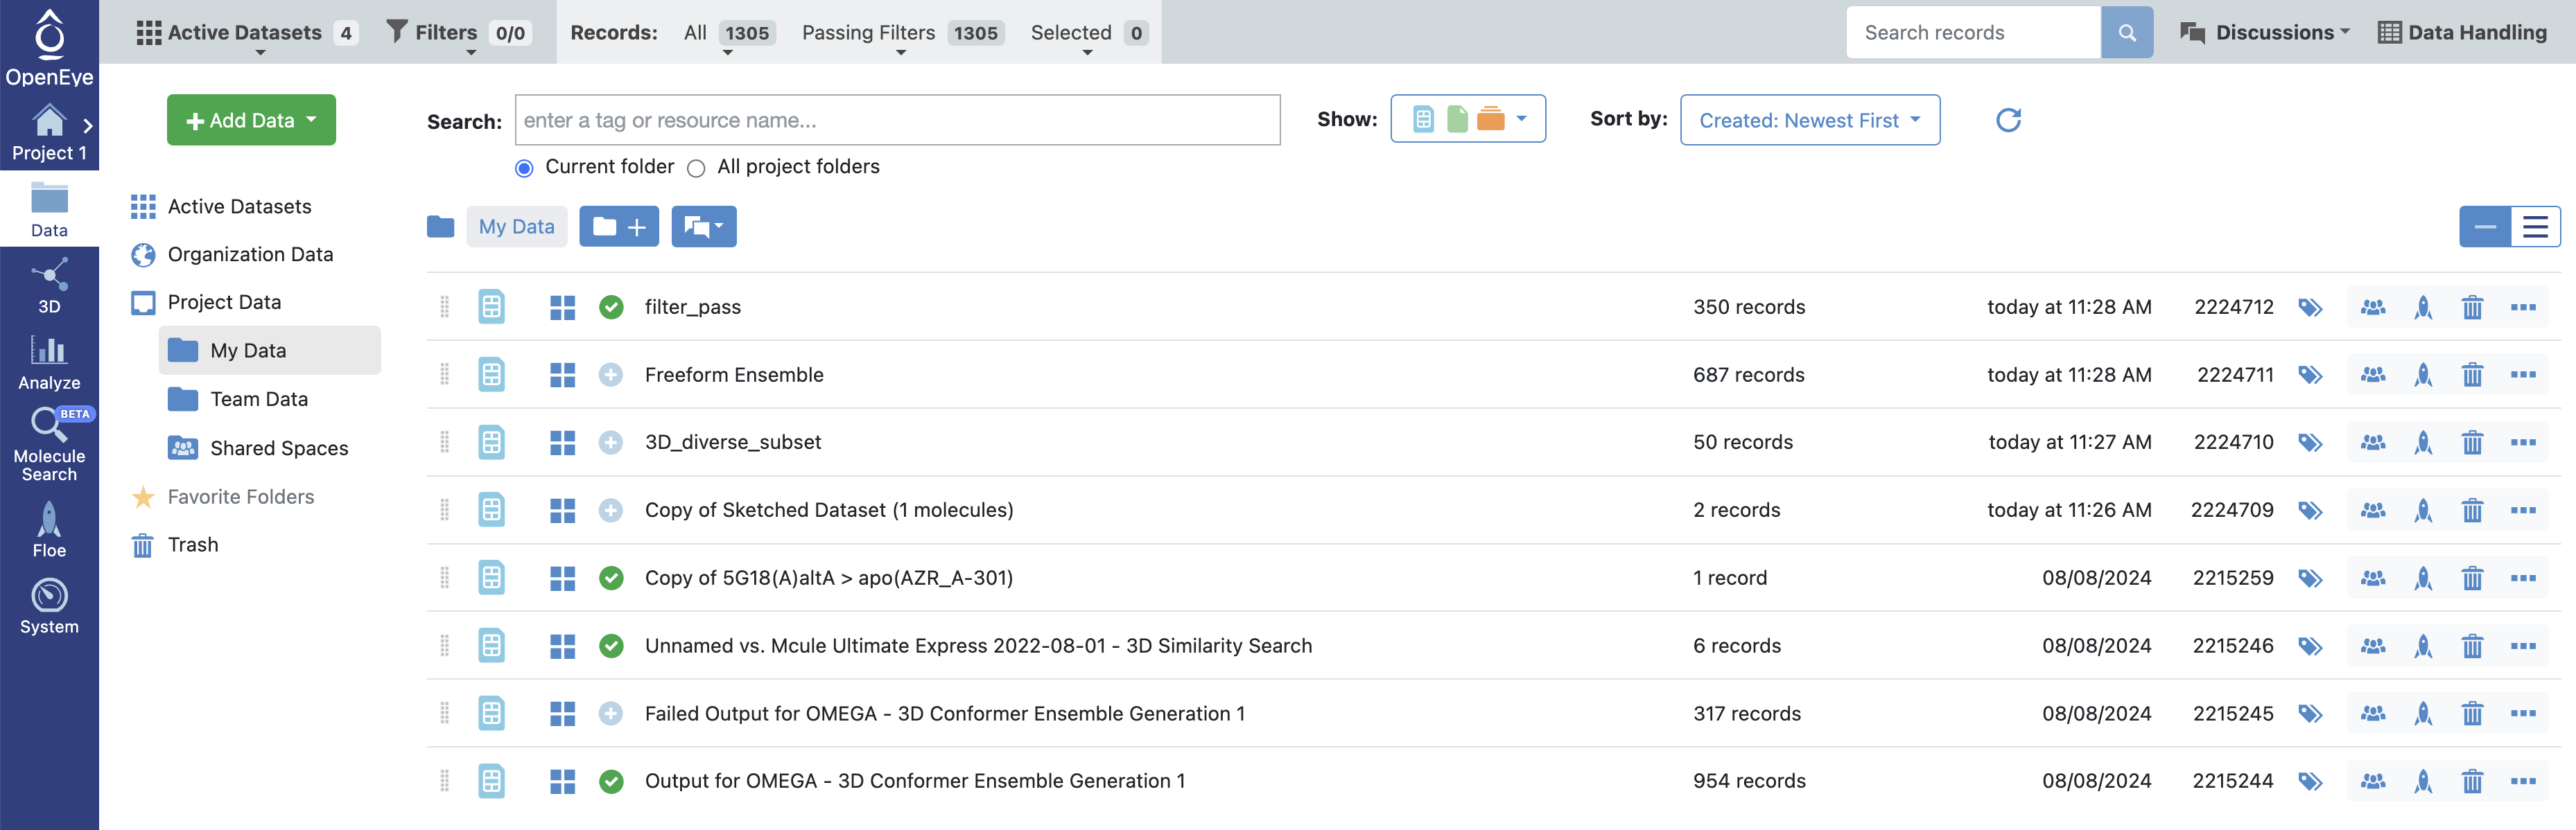Expand project switcher arrow next to Project 1
Screen dimensions: 2576x830
coord(88,125)
